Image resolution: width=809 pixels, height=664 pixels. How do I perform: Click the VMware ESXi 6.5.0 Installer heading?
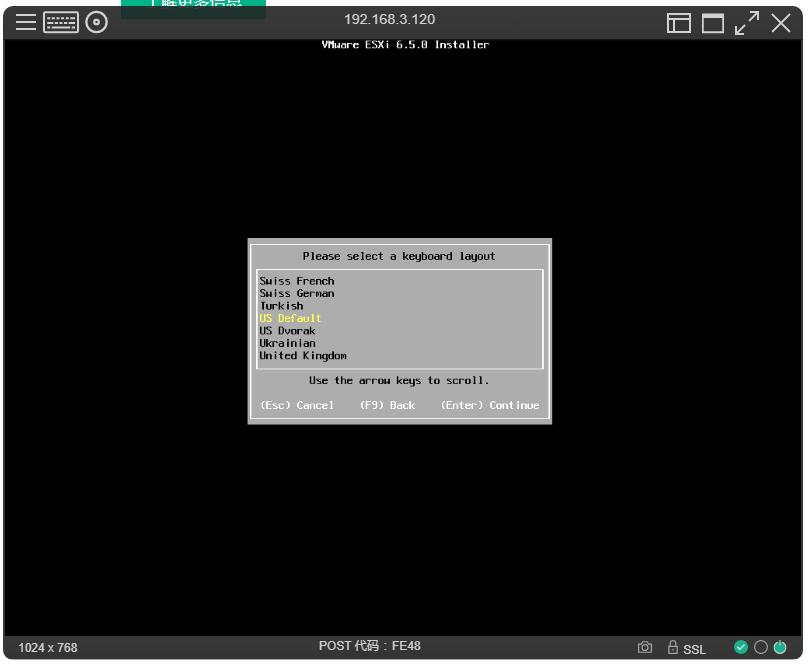(405, 45)
